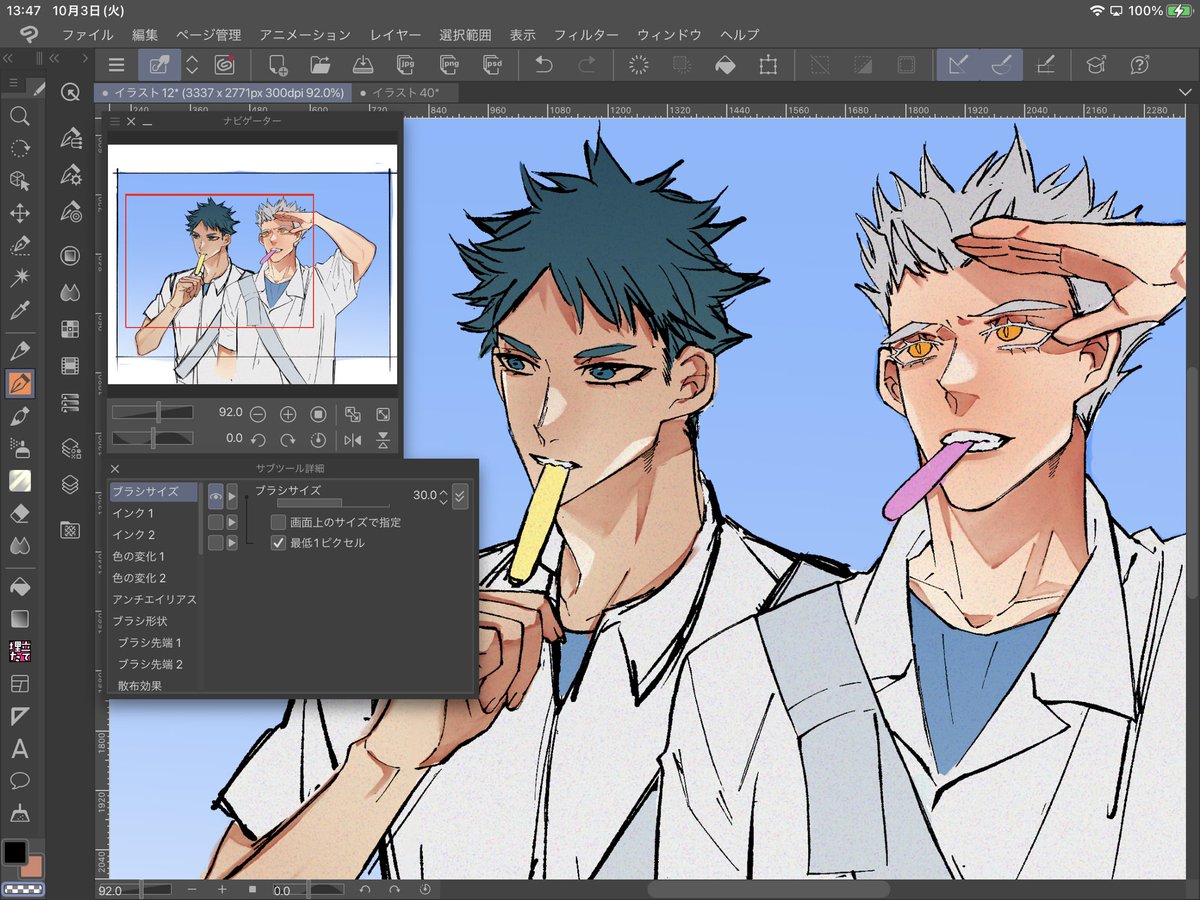
Task: Flip canvas vertically in Navigator
Action: click(383, 440)
